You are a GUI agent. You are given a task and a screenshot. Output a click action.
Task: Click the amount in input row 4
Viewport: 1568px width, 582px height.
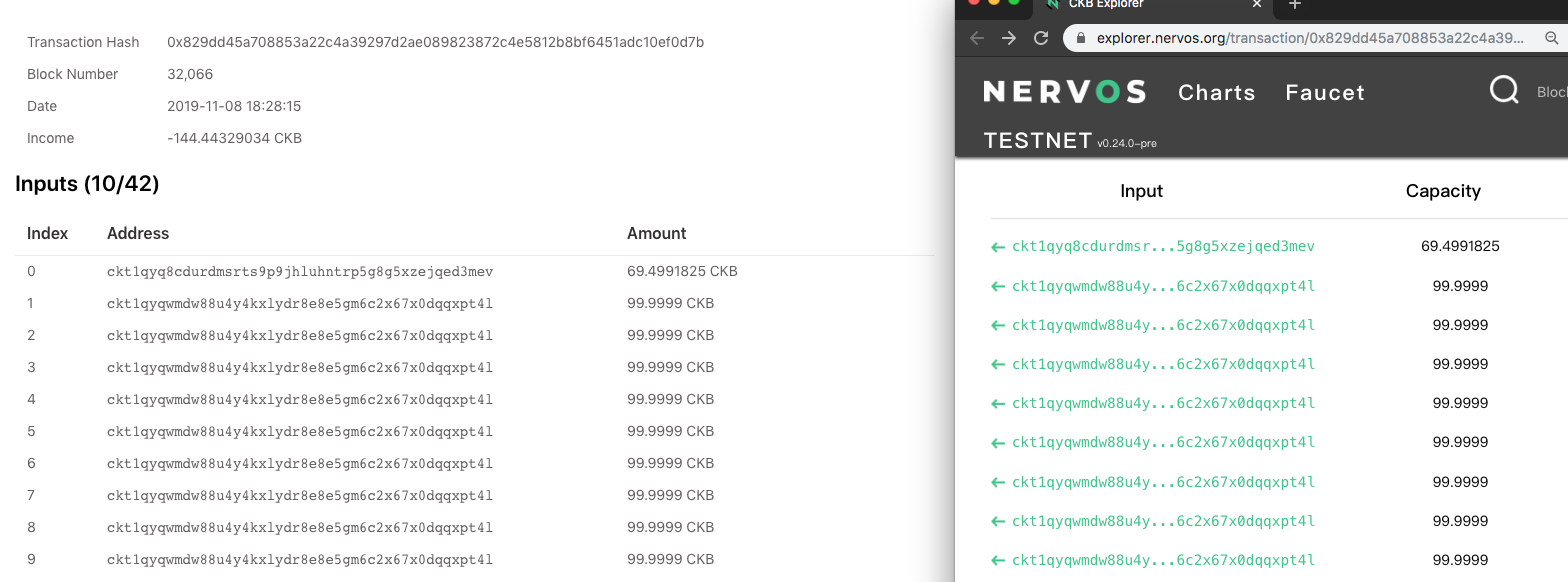pyautogui.click(x=671, y=399)
